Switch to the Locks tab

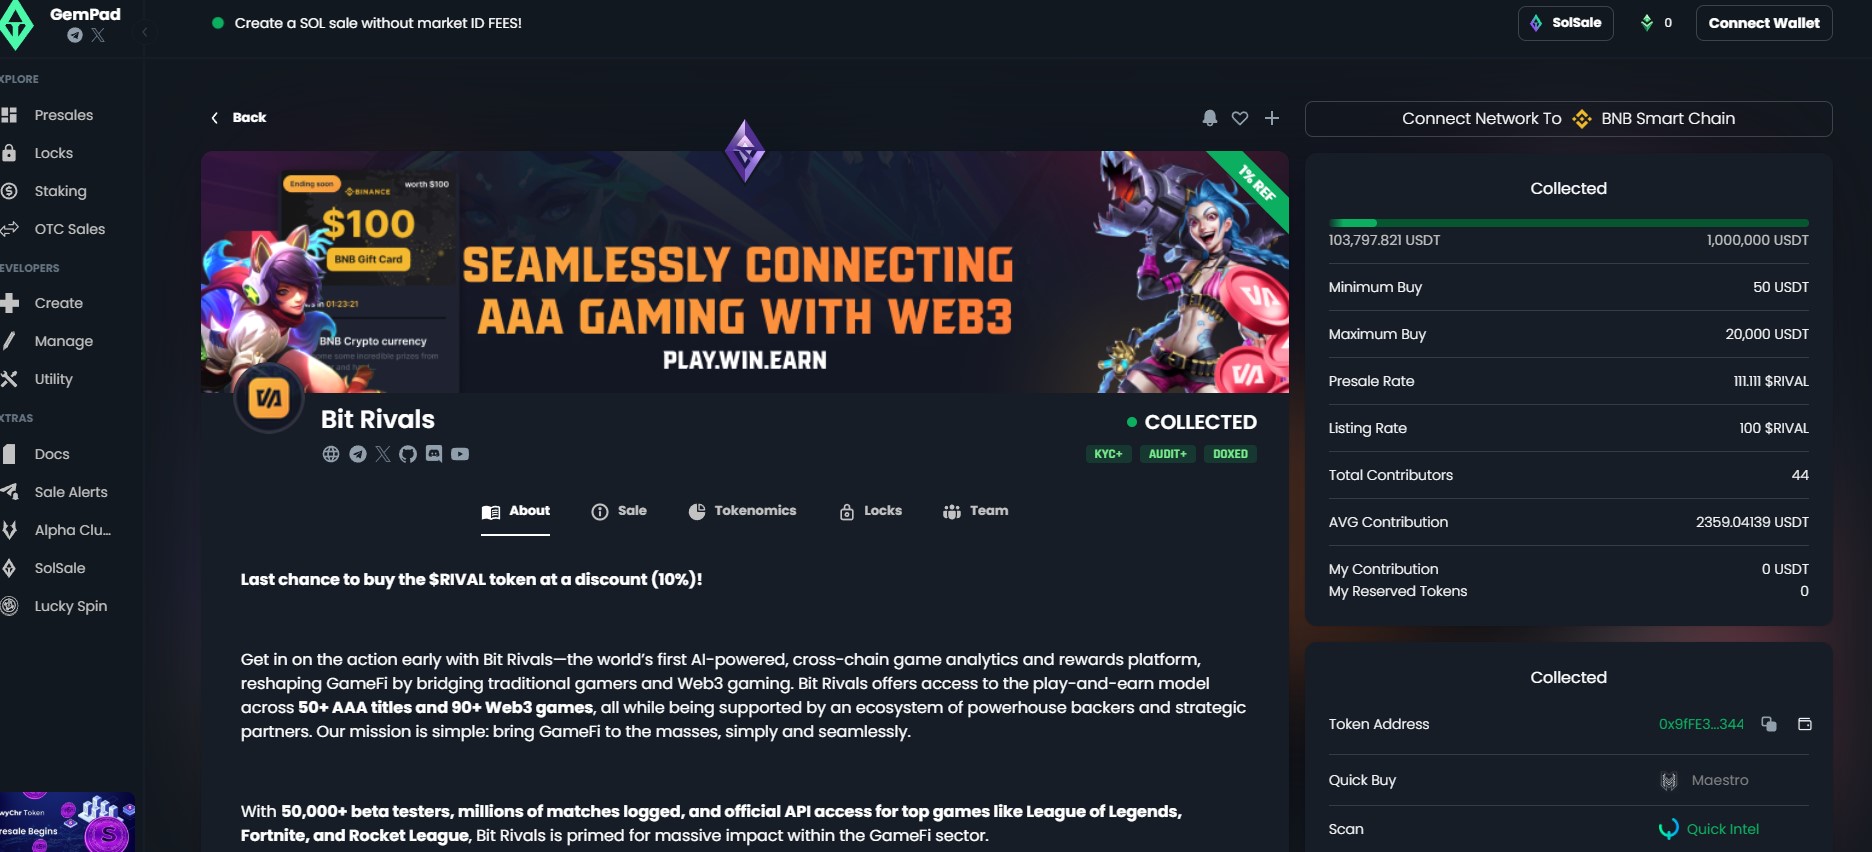pyautogui.click(x=871, y=511)
